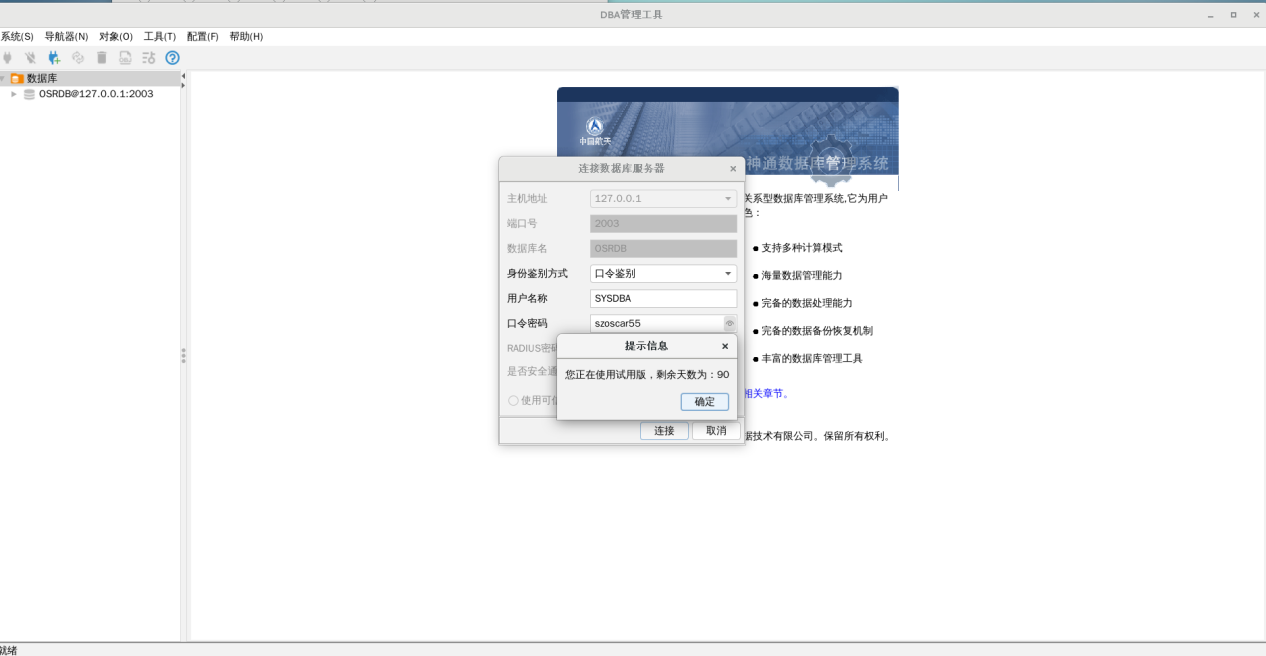
Task: Click the 用户名称 field with SYSDBA
Action: click(663, 298)
